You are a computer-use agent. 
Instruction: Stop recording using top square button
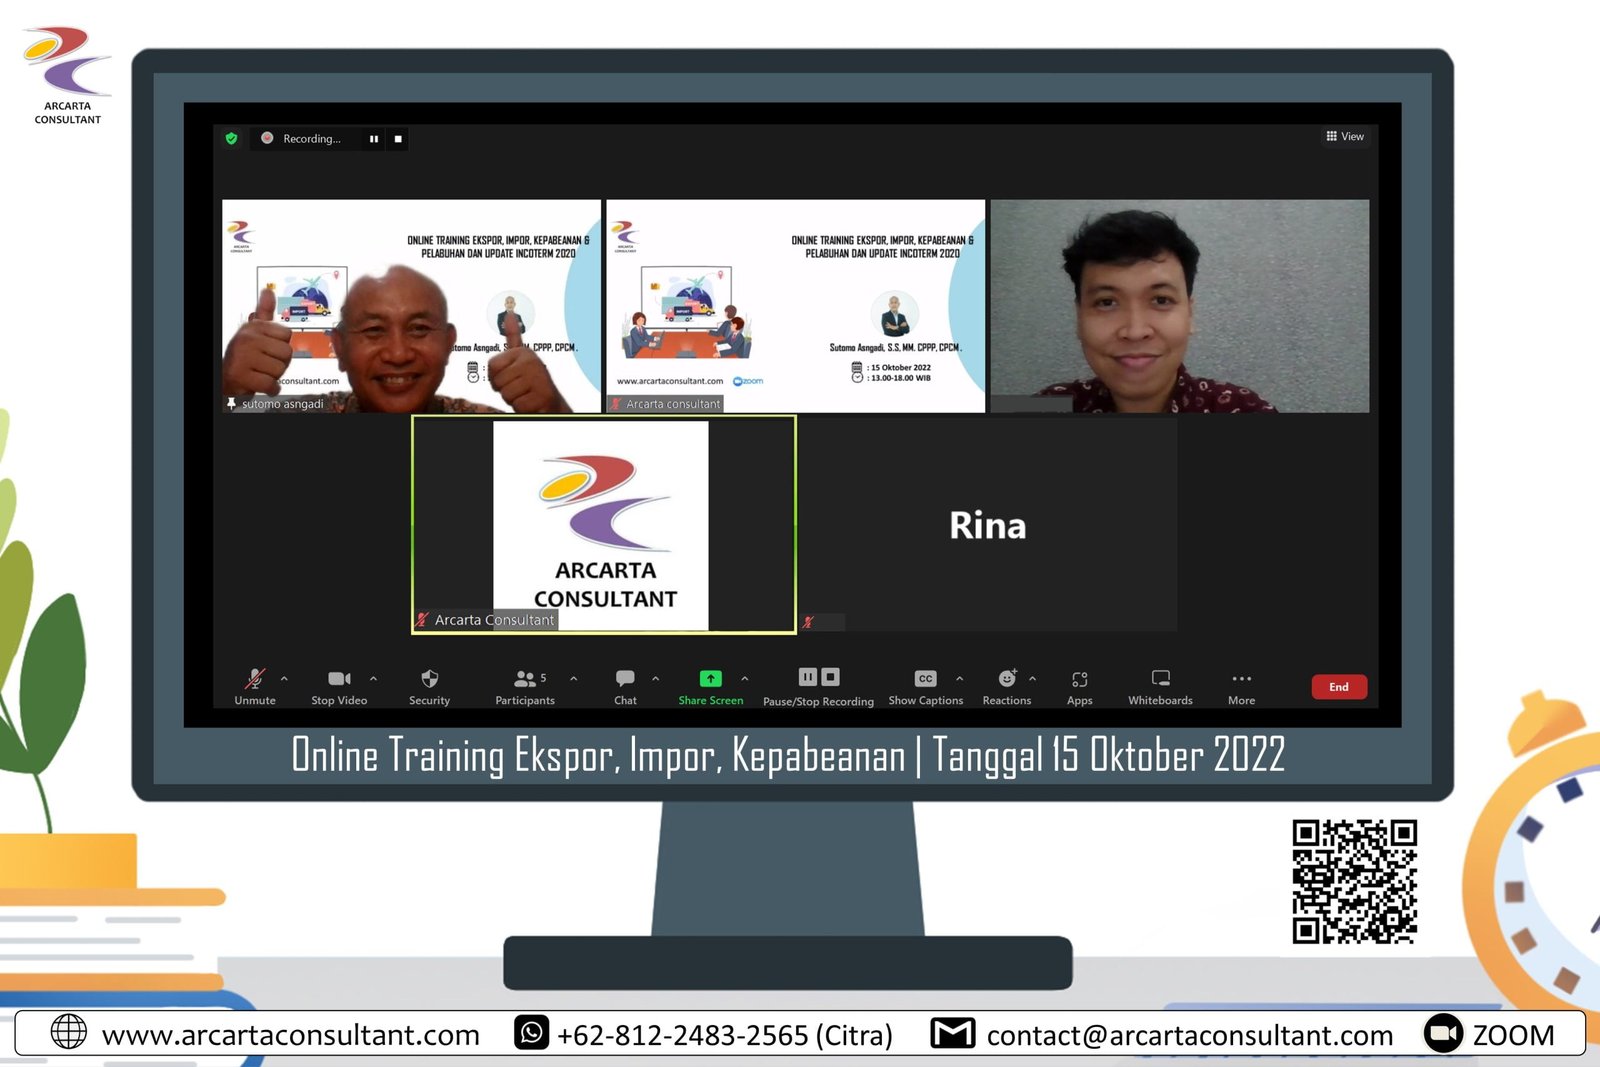click(x=398, y=139)
